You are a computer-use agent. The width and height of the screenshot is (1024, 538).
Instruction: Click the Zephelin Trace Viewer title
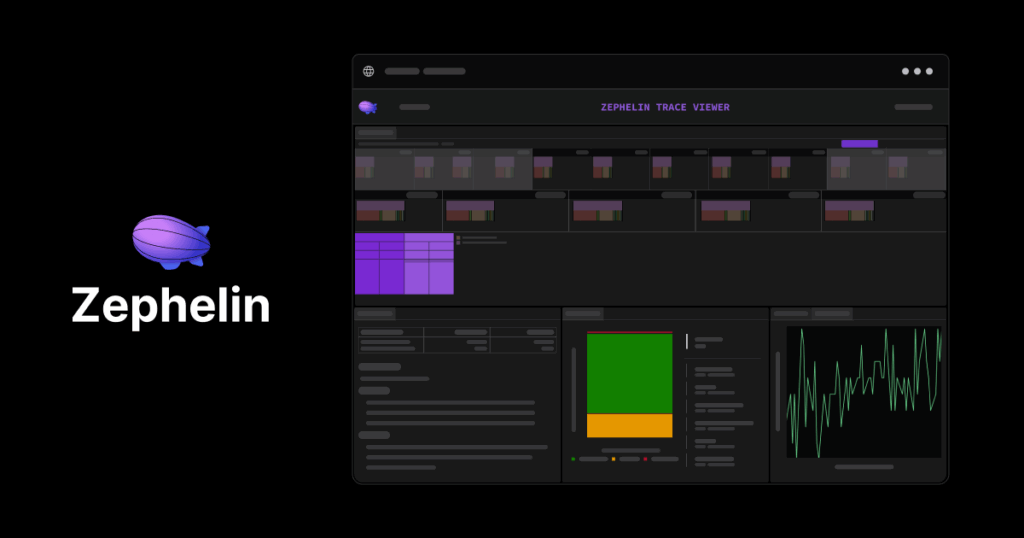665,107
